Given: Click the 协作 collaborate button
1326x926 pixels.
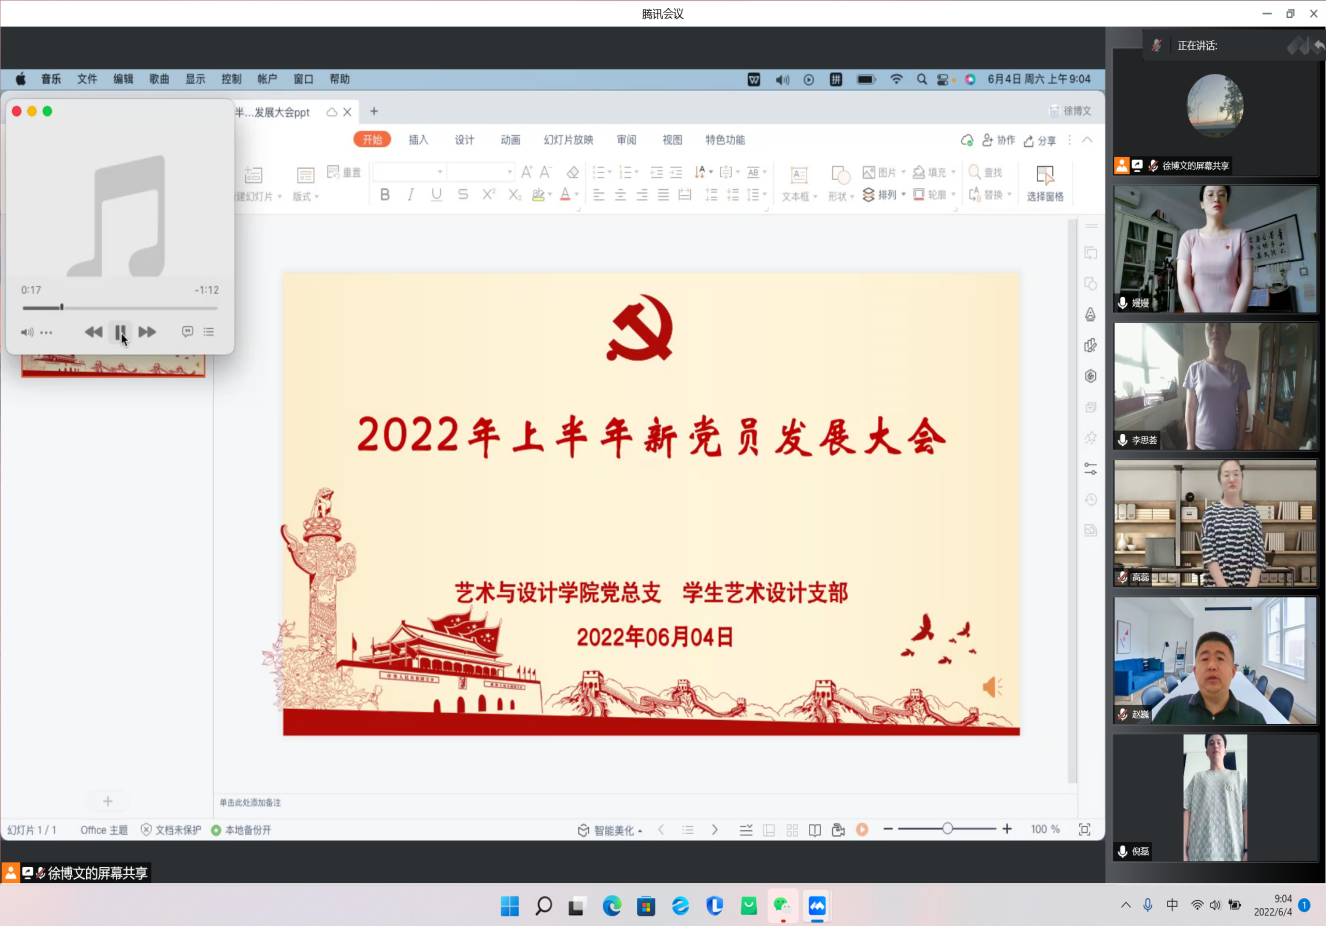Looking at the screenshot, I should (998, 140).
